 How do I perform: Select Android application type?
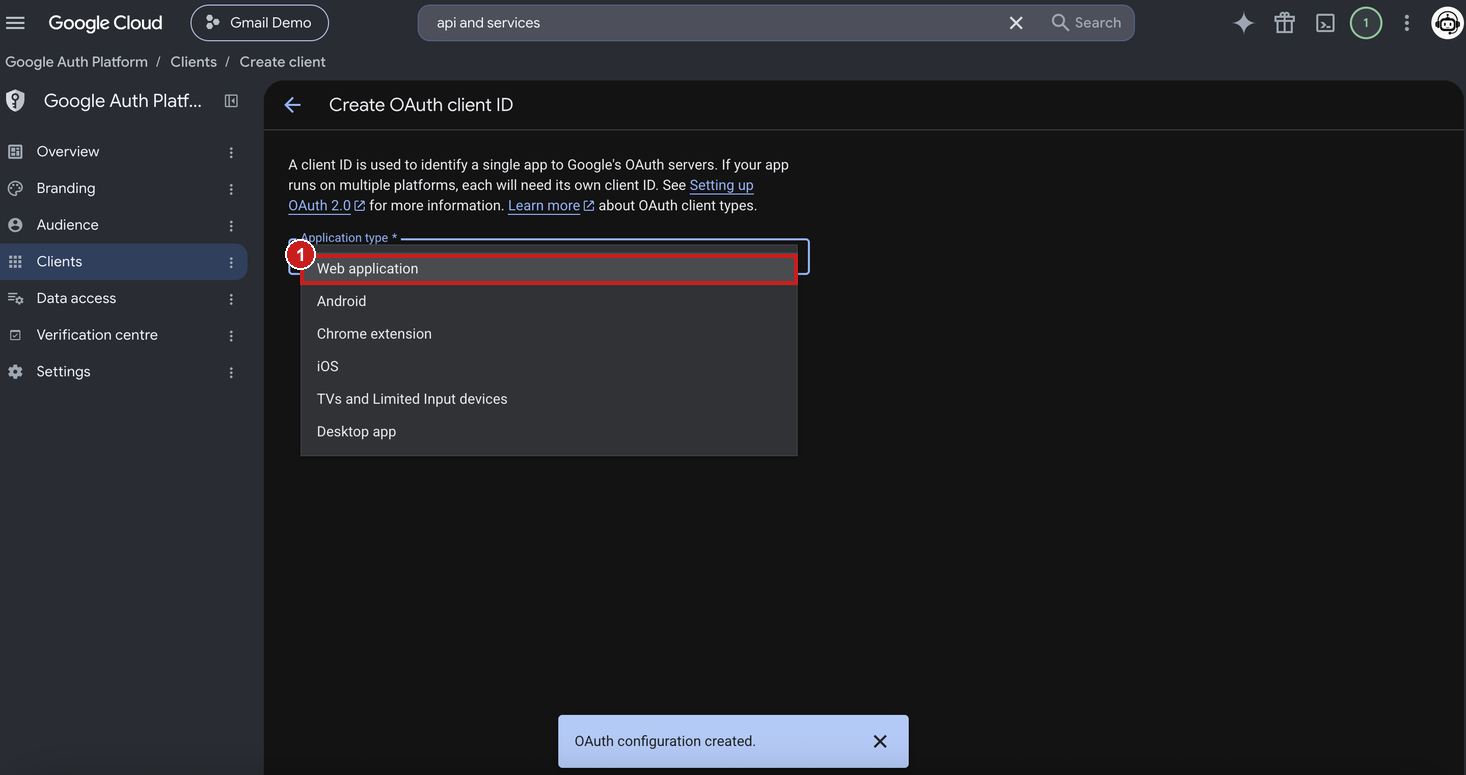click(549, 301)
